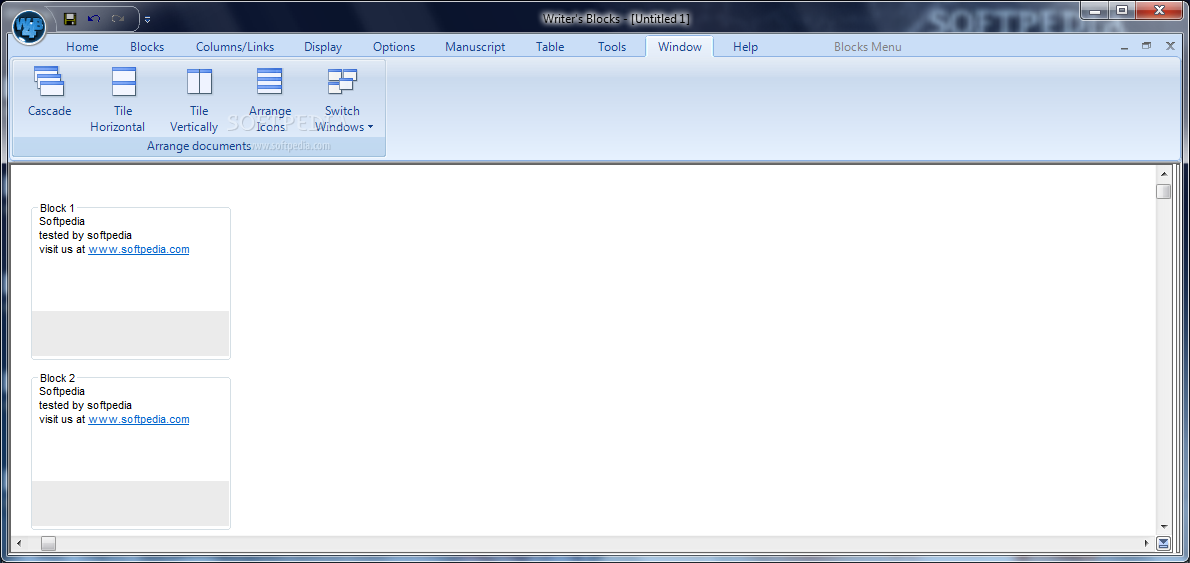Click the first 'Softpedia' line in Block 2
This screenshot has width=1190, height=563.
tap(62, 392)
